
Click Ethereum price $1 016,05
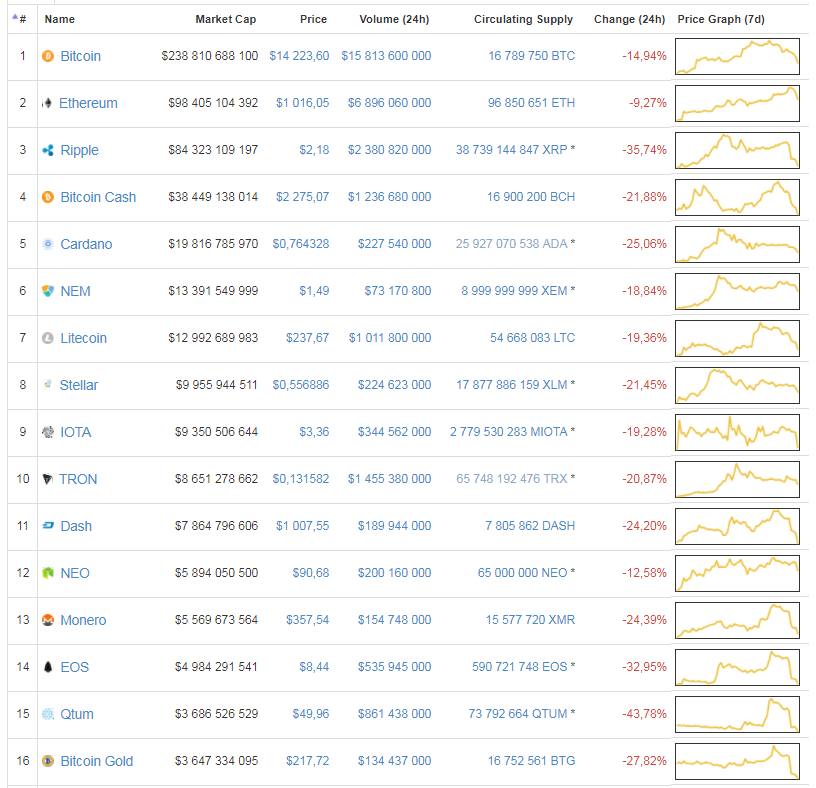302,103
